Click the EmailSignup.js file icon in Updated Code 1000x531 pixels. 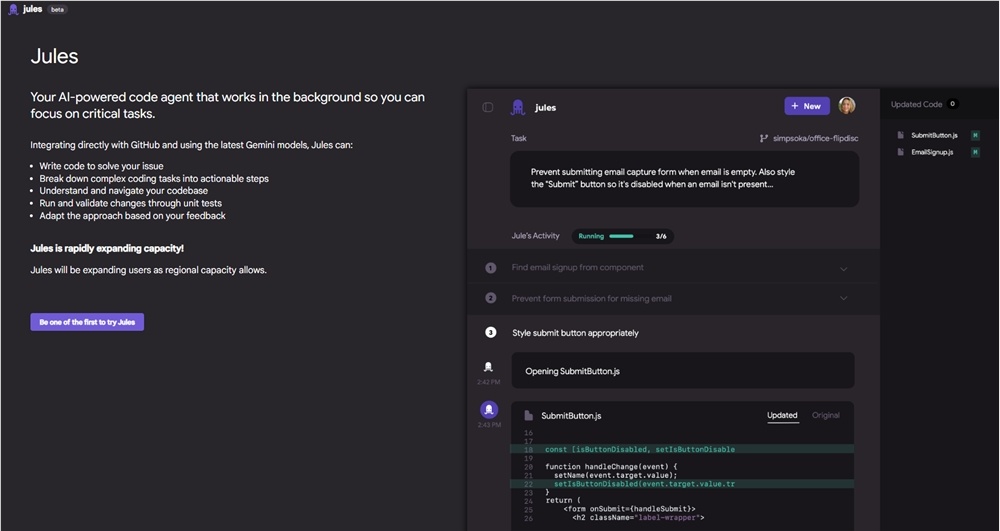[901, 152]
